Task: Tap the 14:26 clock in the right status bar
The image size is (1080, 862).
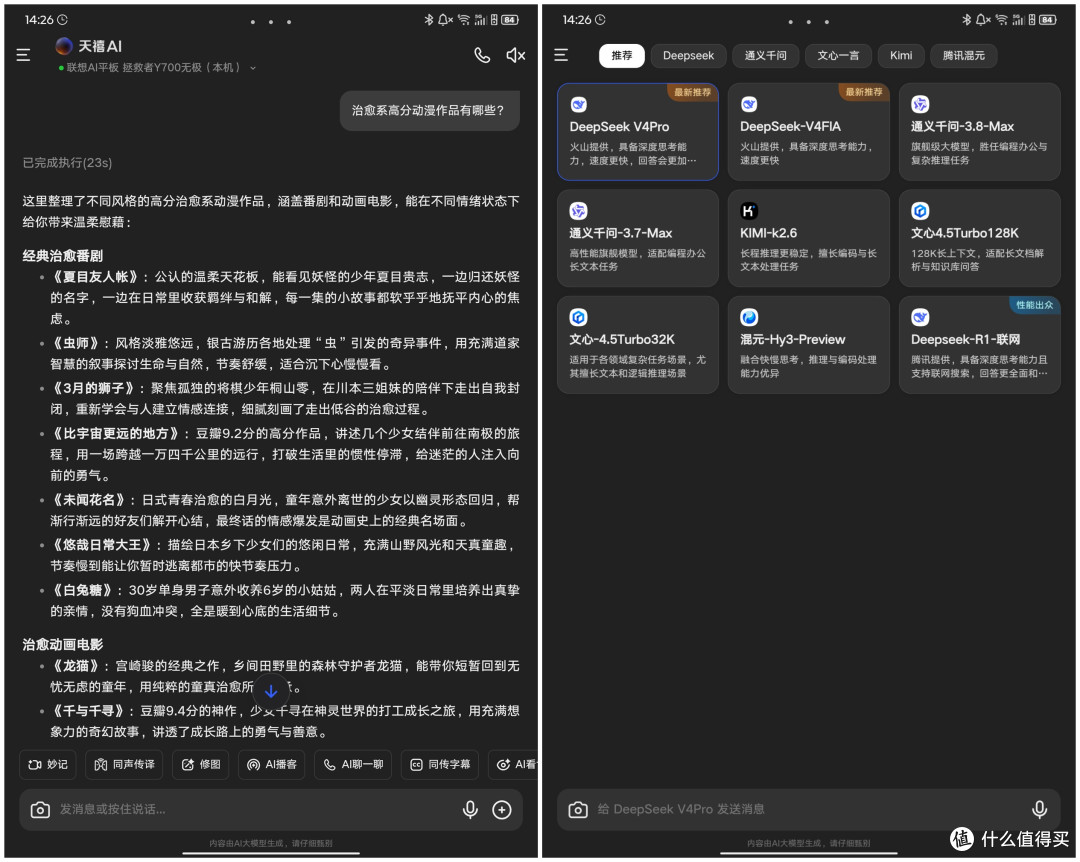Action: (577, 20)
